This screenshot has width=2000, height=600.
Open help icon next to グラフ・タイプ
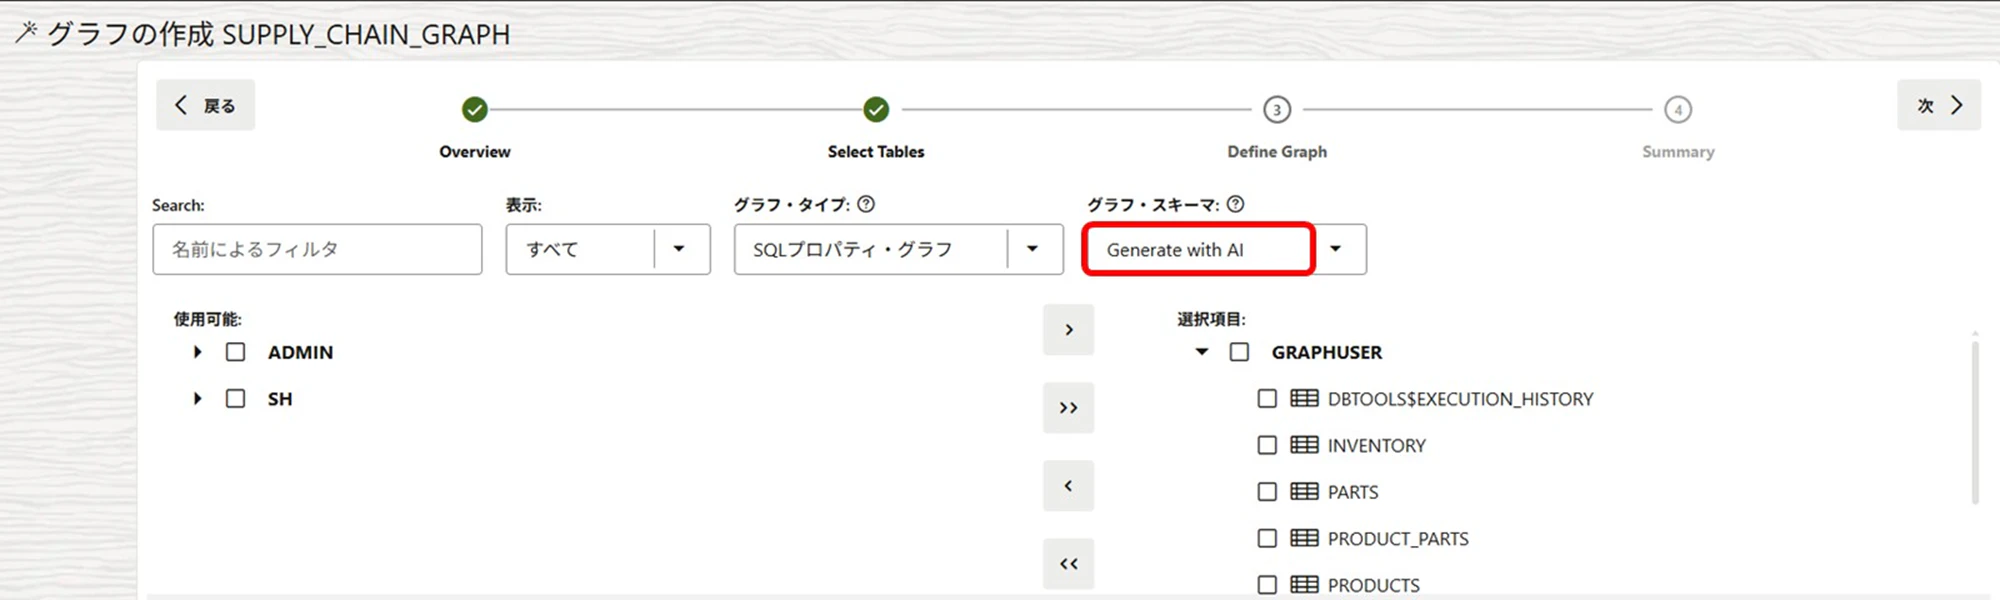[x=866, y=204]
